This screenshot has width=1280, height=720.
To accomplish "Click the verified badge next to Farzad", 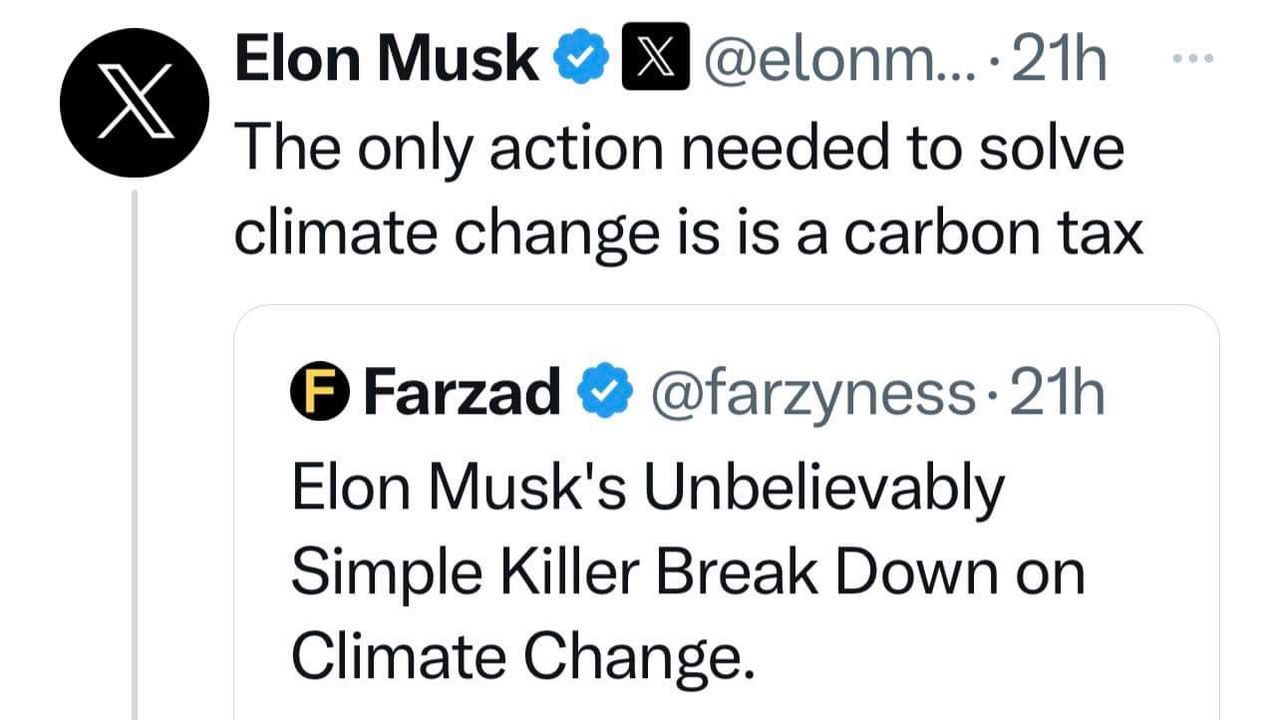I will pyautogui.click(x=606, y=393).
